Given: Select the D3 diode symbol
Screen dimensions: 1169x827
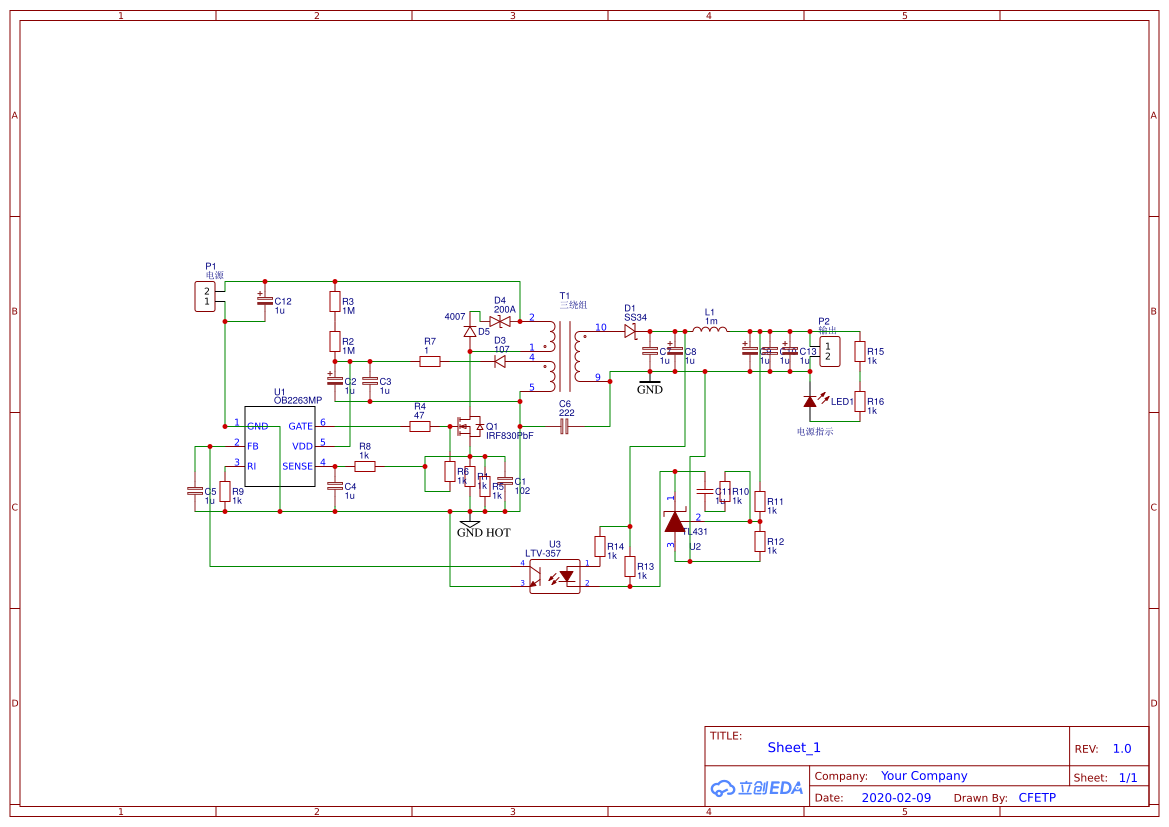Looking at the screenshot, I should [x=500, y=362].
